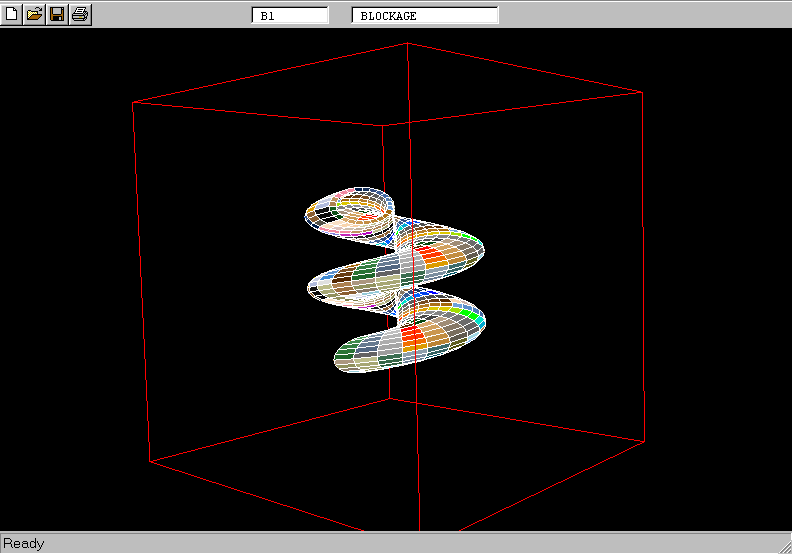Screen dimensions: 792x554
Task: Print the view with the printer icon
Action: (80, 14)
